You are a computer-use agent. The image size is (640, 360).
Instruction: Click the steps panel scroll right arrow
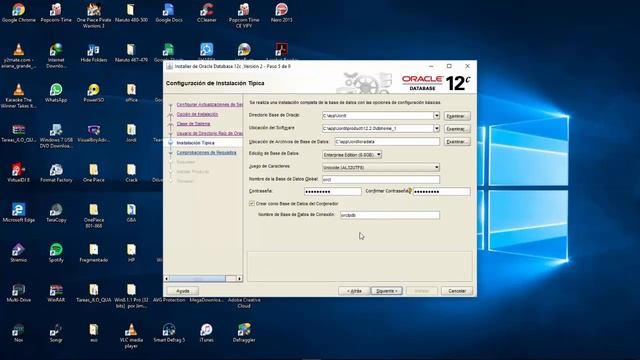click(x=240, y=278)
